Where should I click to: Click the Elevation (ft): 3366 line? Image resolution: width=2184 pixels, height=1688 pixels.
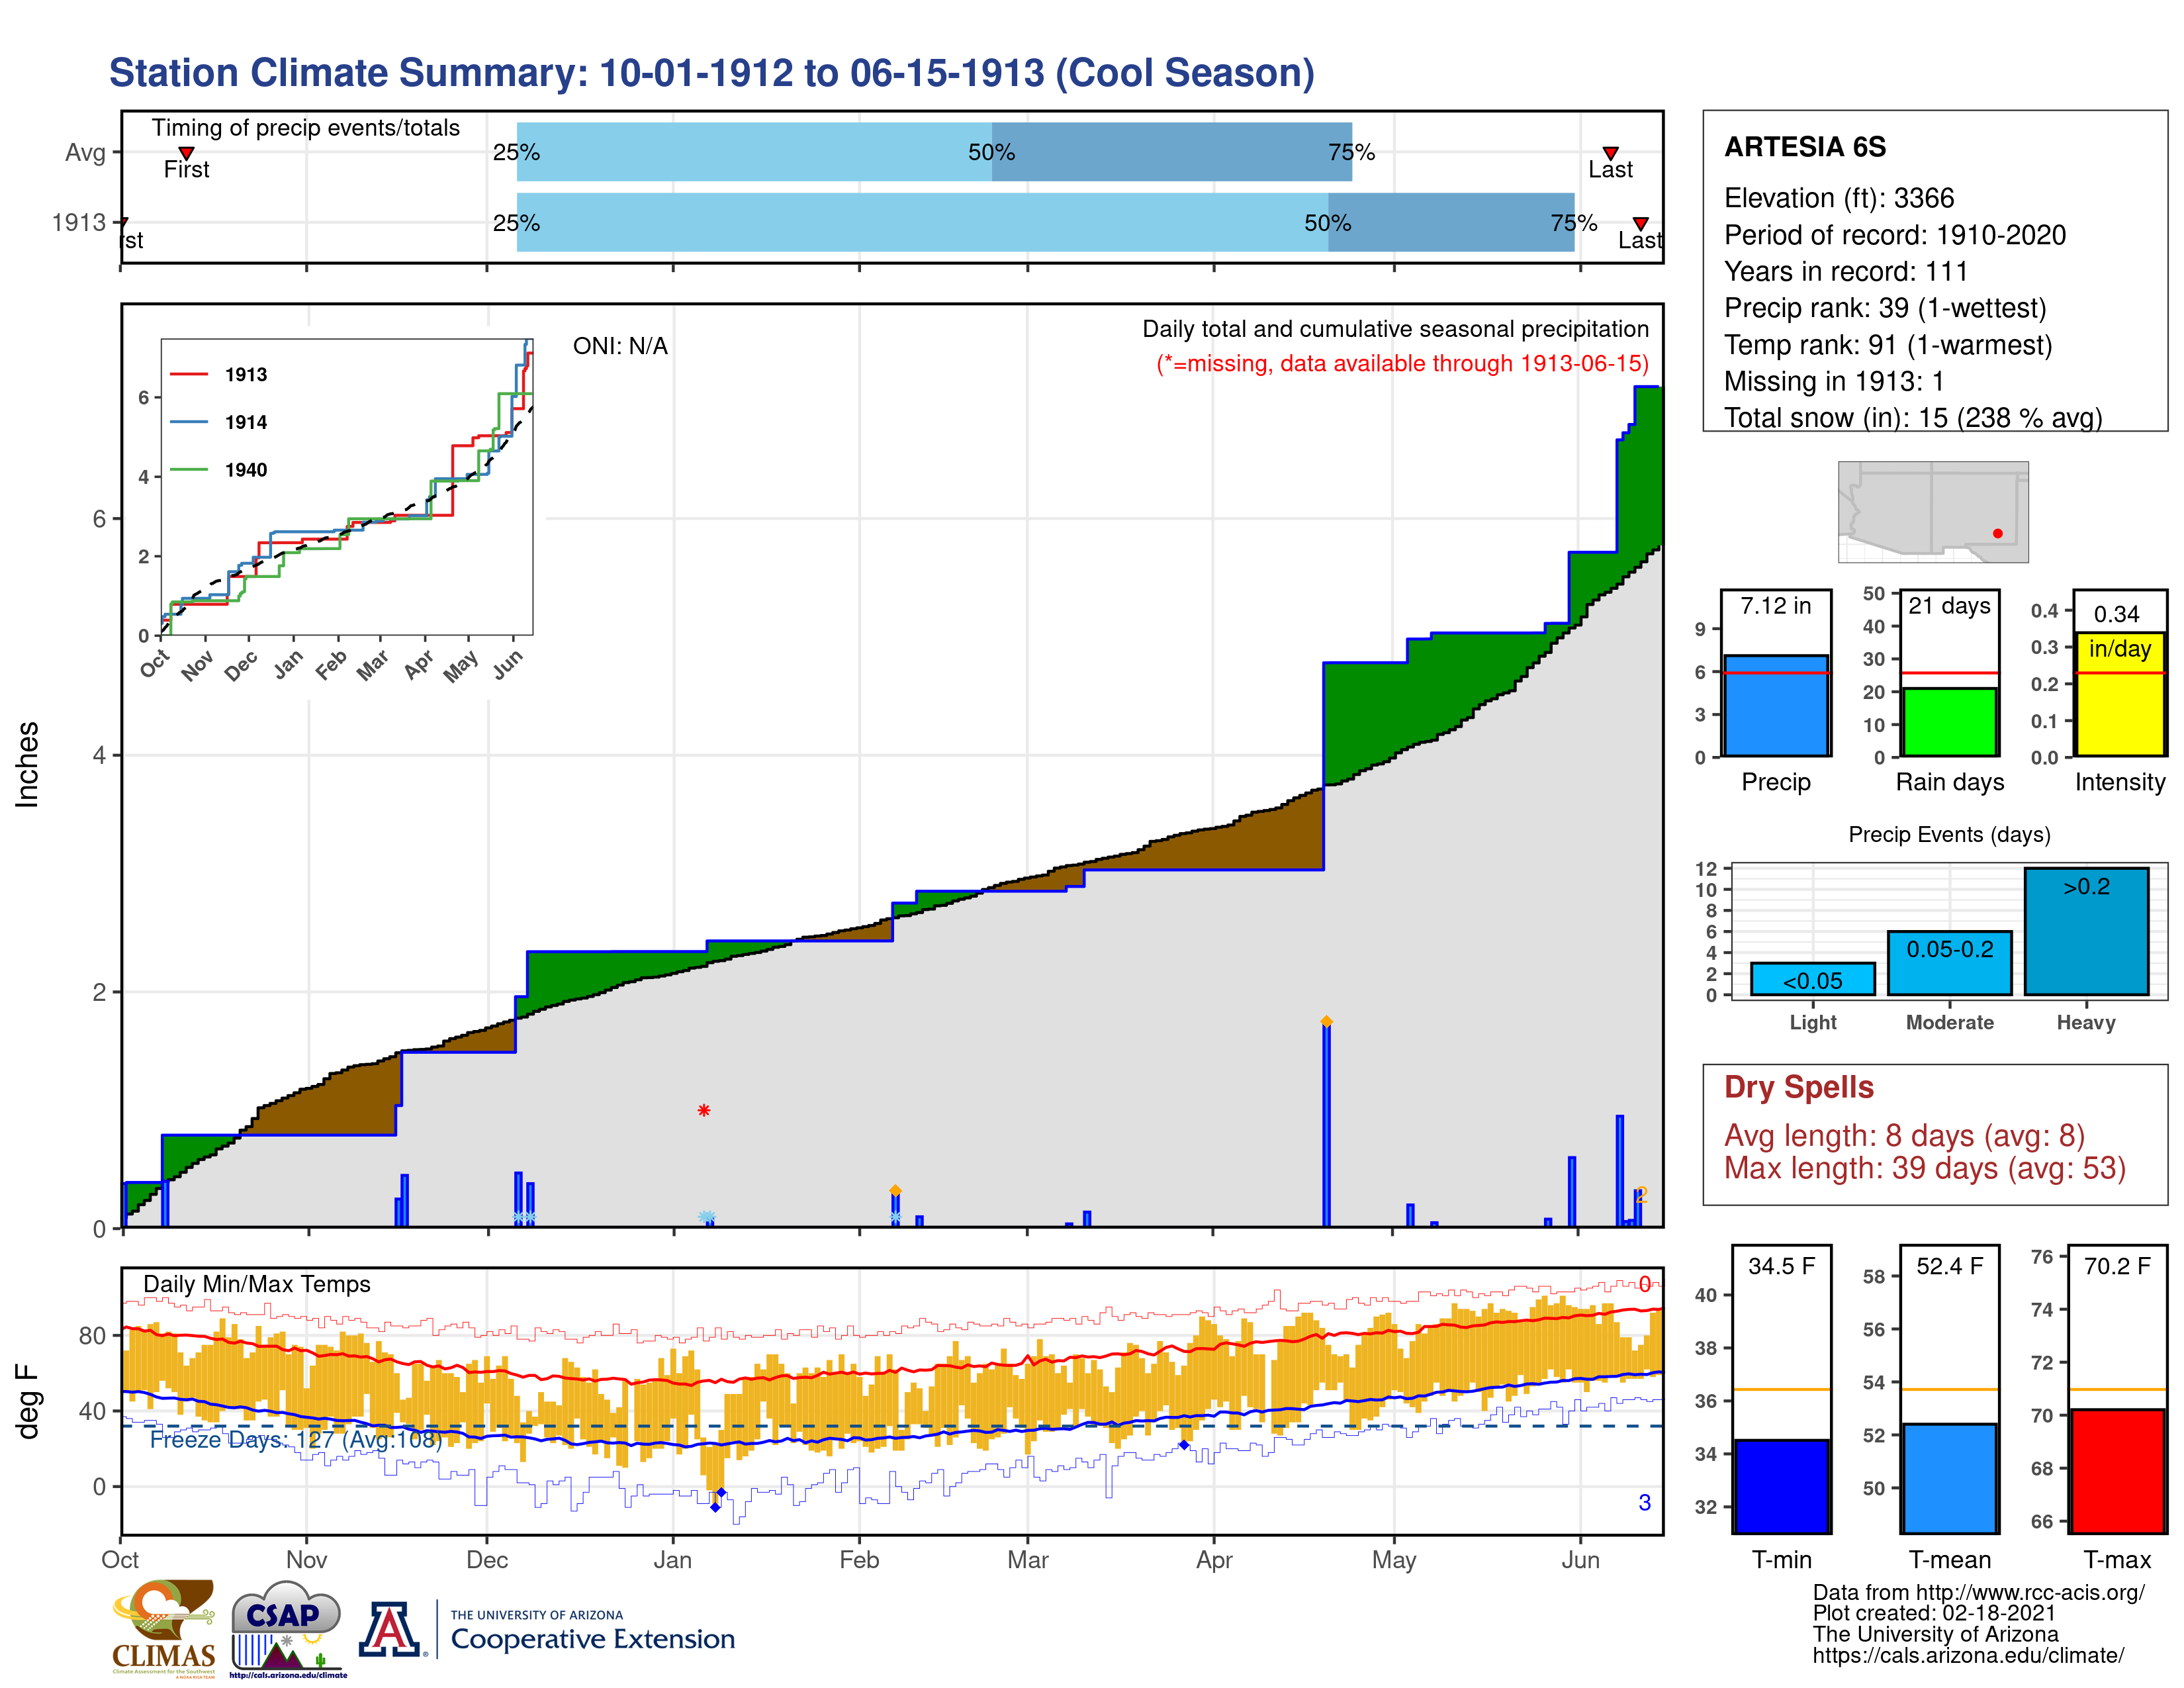click(x=1839, y=198)
